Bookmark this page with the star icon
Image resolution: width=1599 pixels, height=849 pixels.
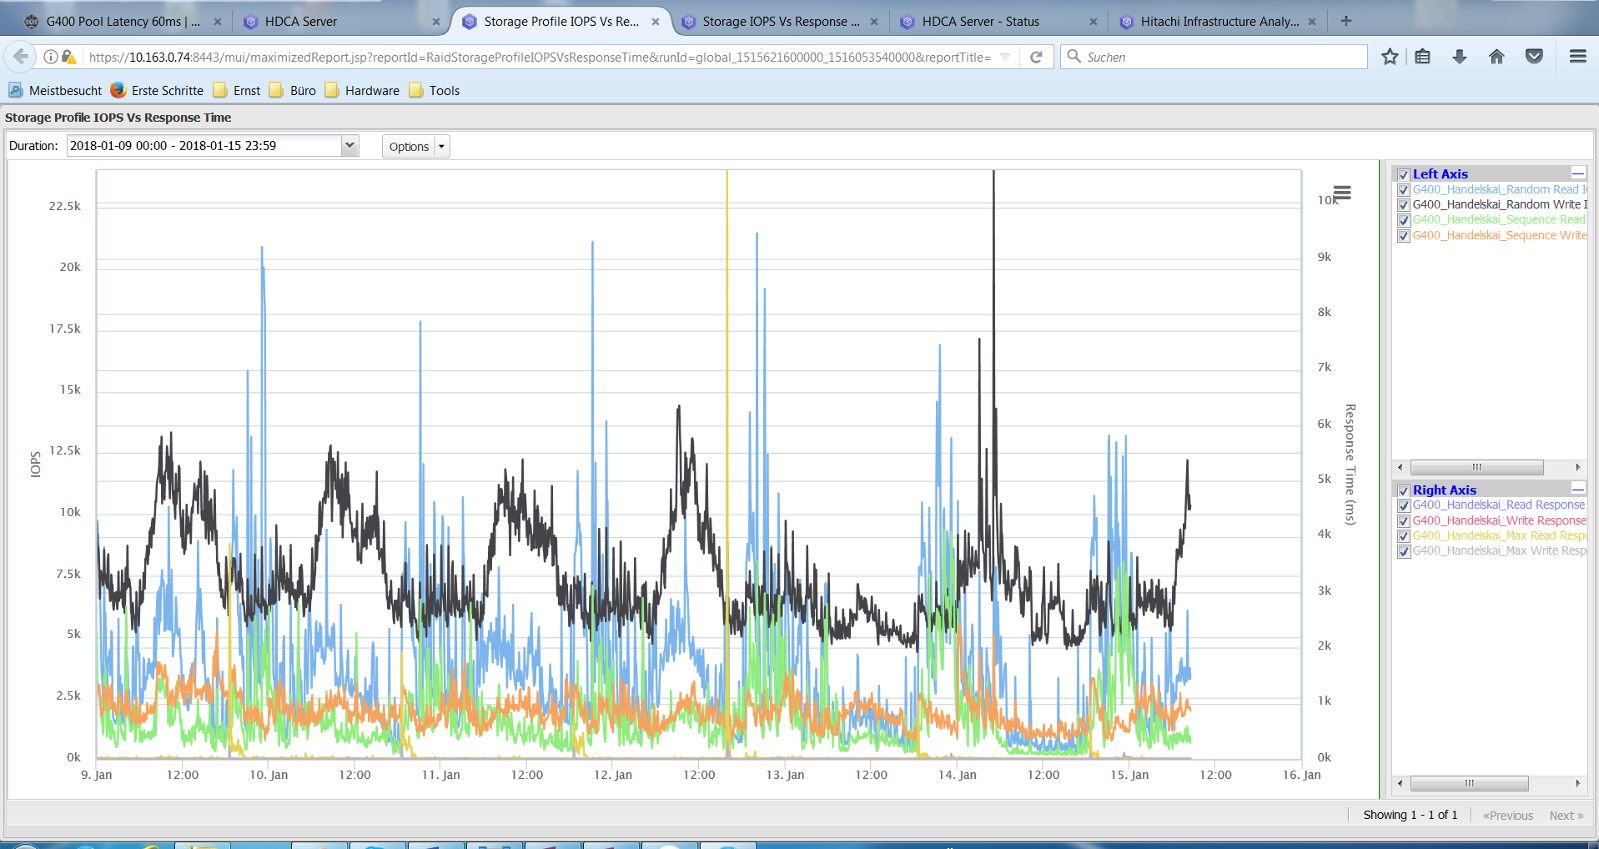[1389, 57]
